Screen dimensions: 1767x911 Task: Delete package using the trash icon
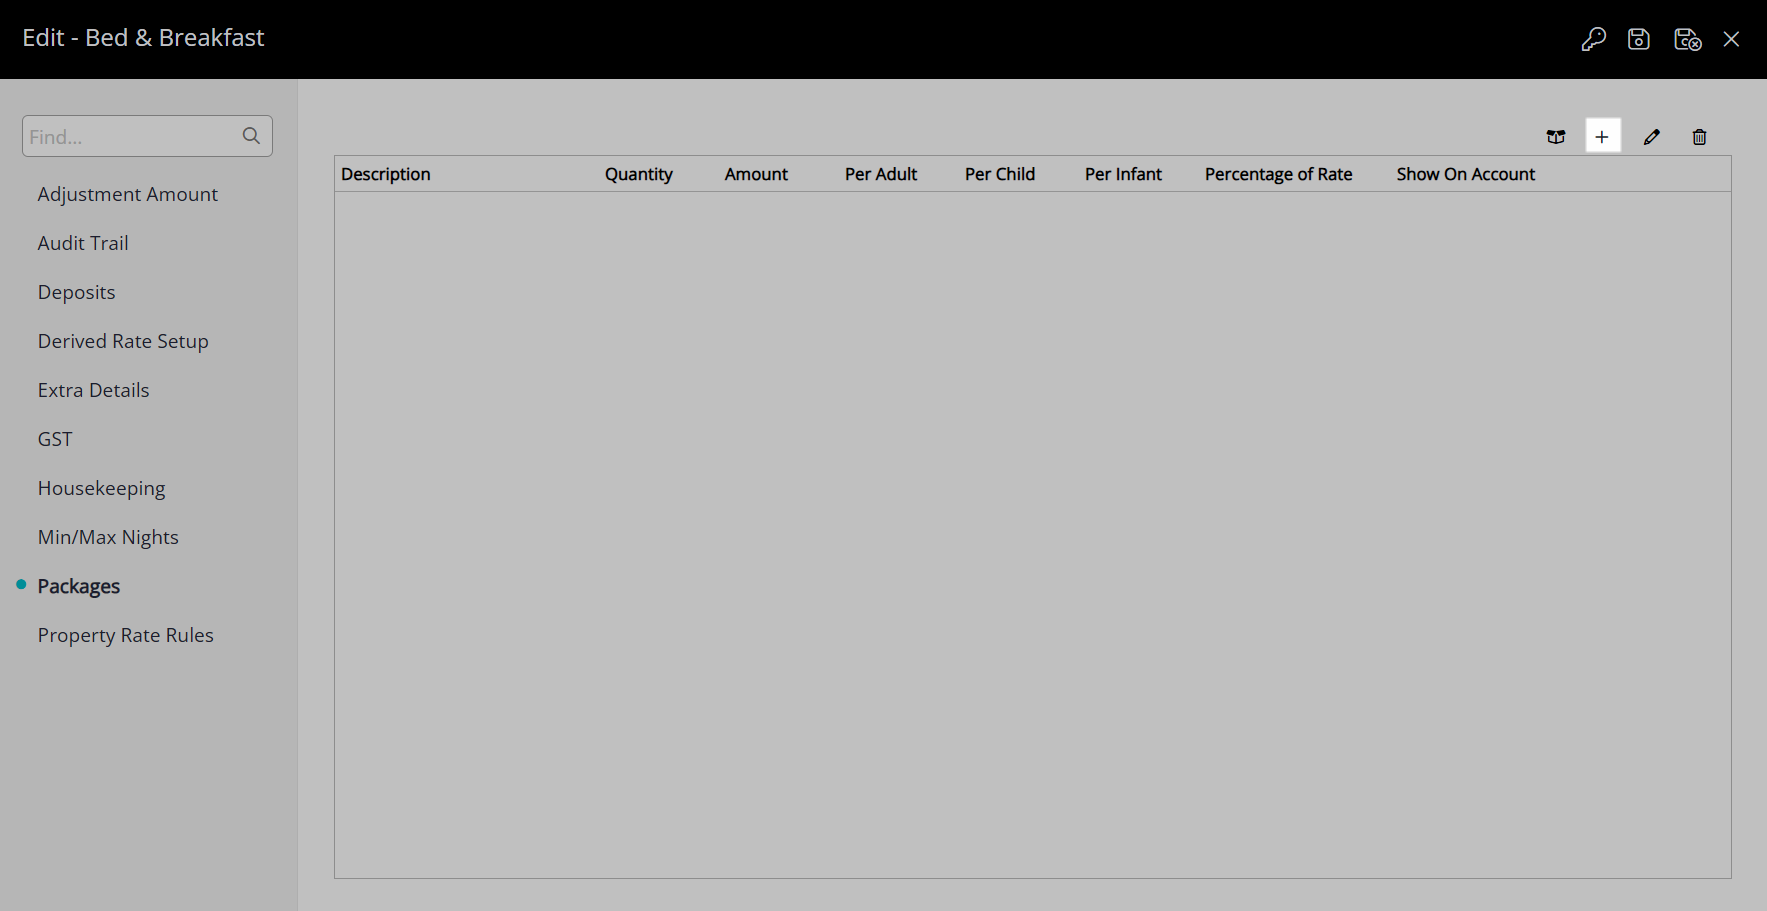click(x=1699, y=137)
